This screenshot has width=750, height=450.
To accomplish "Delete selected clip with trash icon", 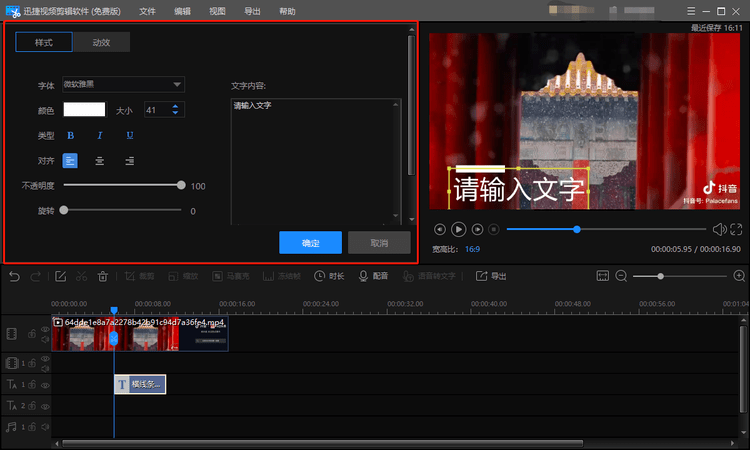I will [102, 276].
